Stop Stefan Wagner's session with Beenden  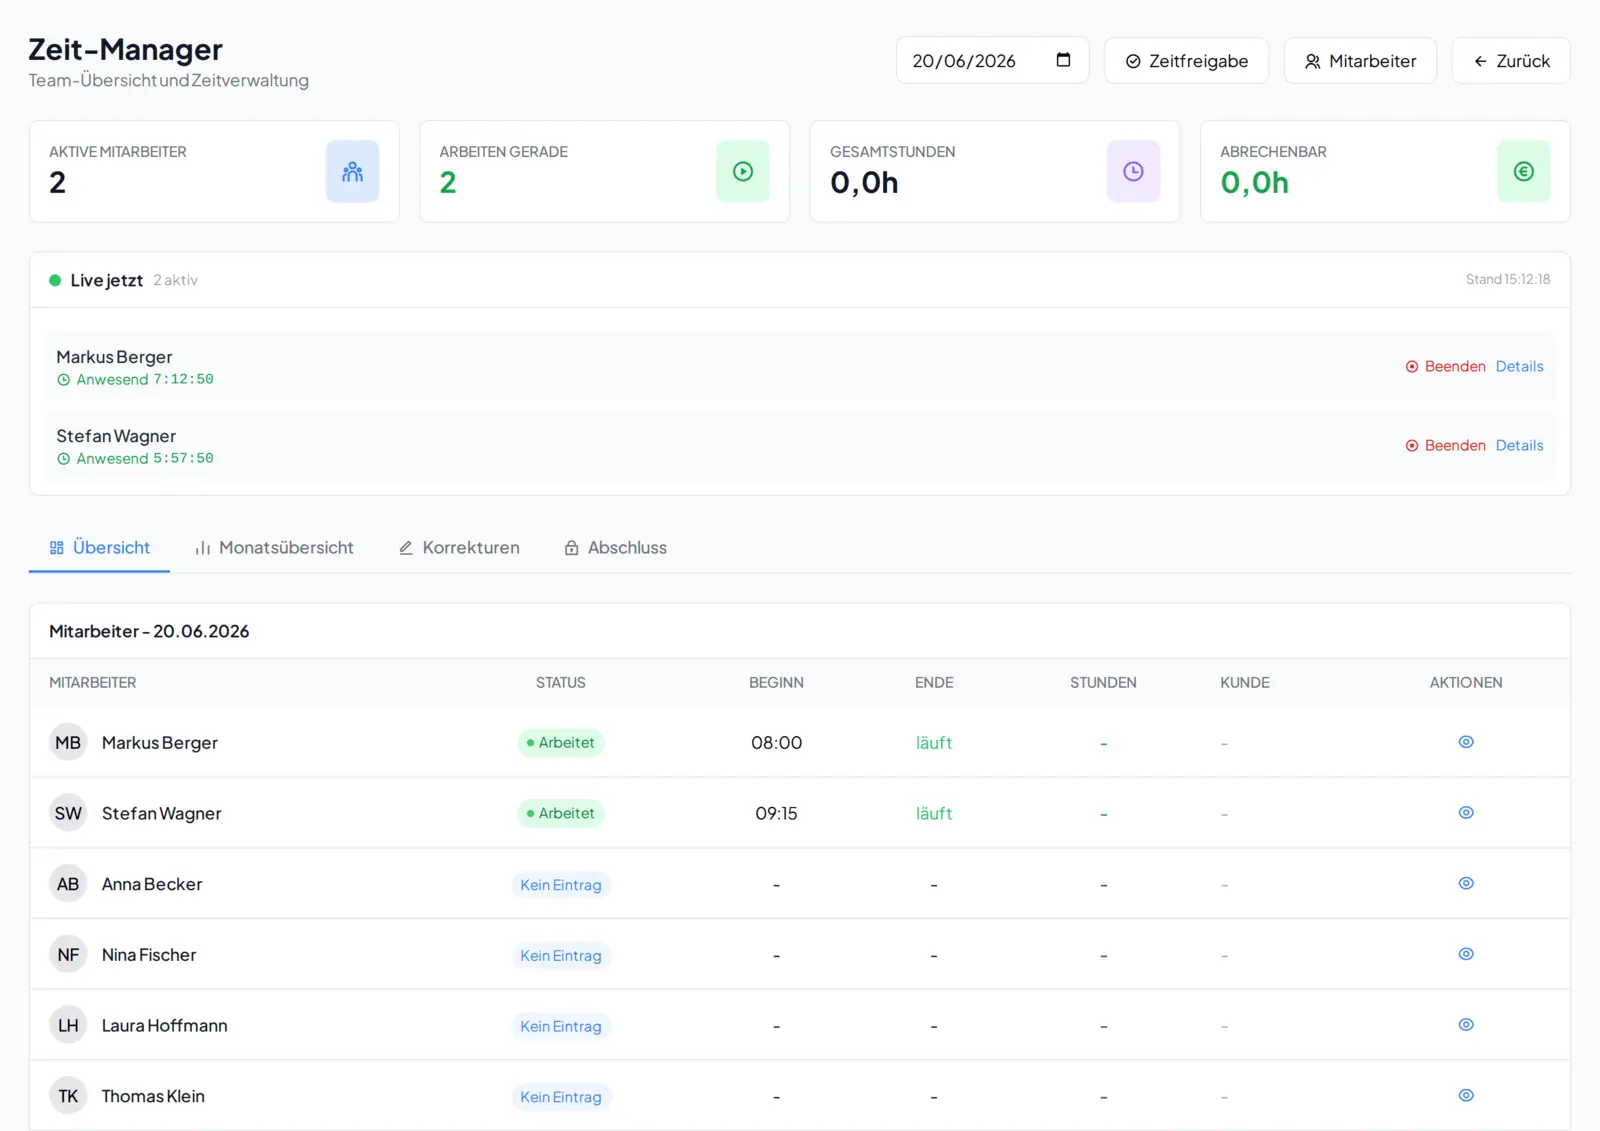(x=1445, y=445)
